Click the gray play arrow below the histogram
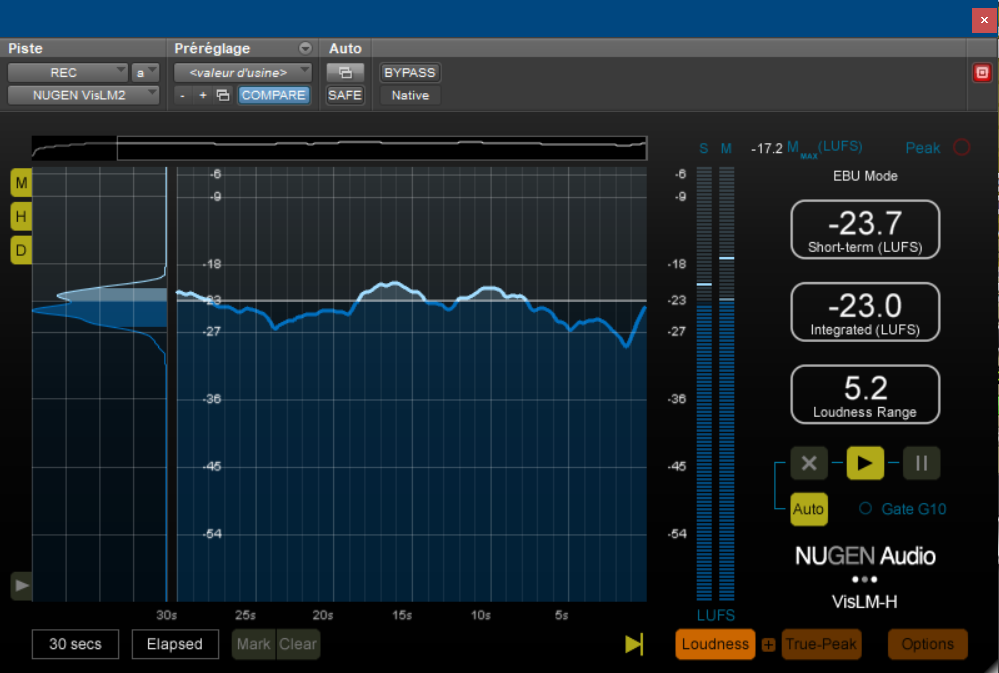 coord(21,586)
